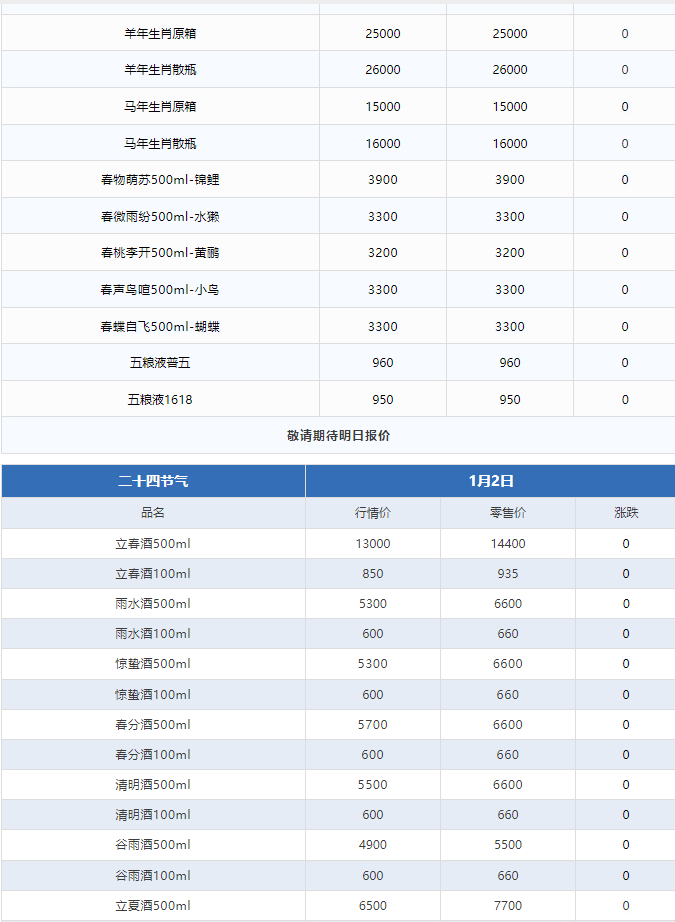Viewport: 675px width, 922px height.
Task: Select the 春分酒100ml row name
Action: [x=153, y=754]
